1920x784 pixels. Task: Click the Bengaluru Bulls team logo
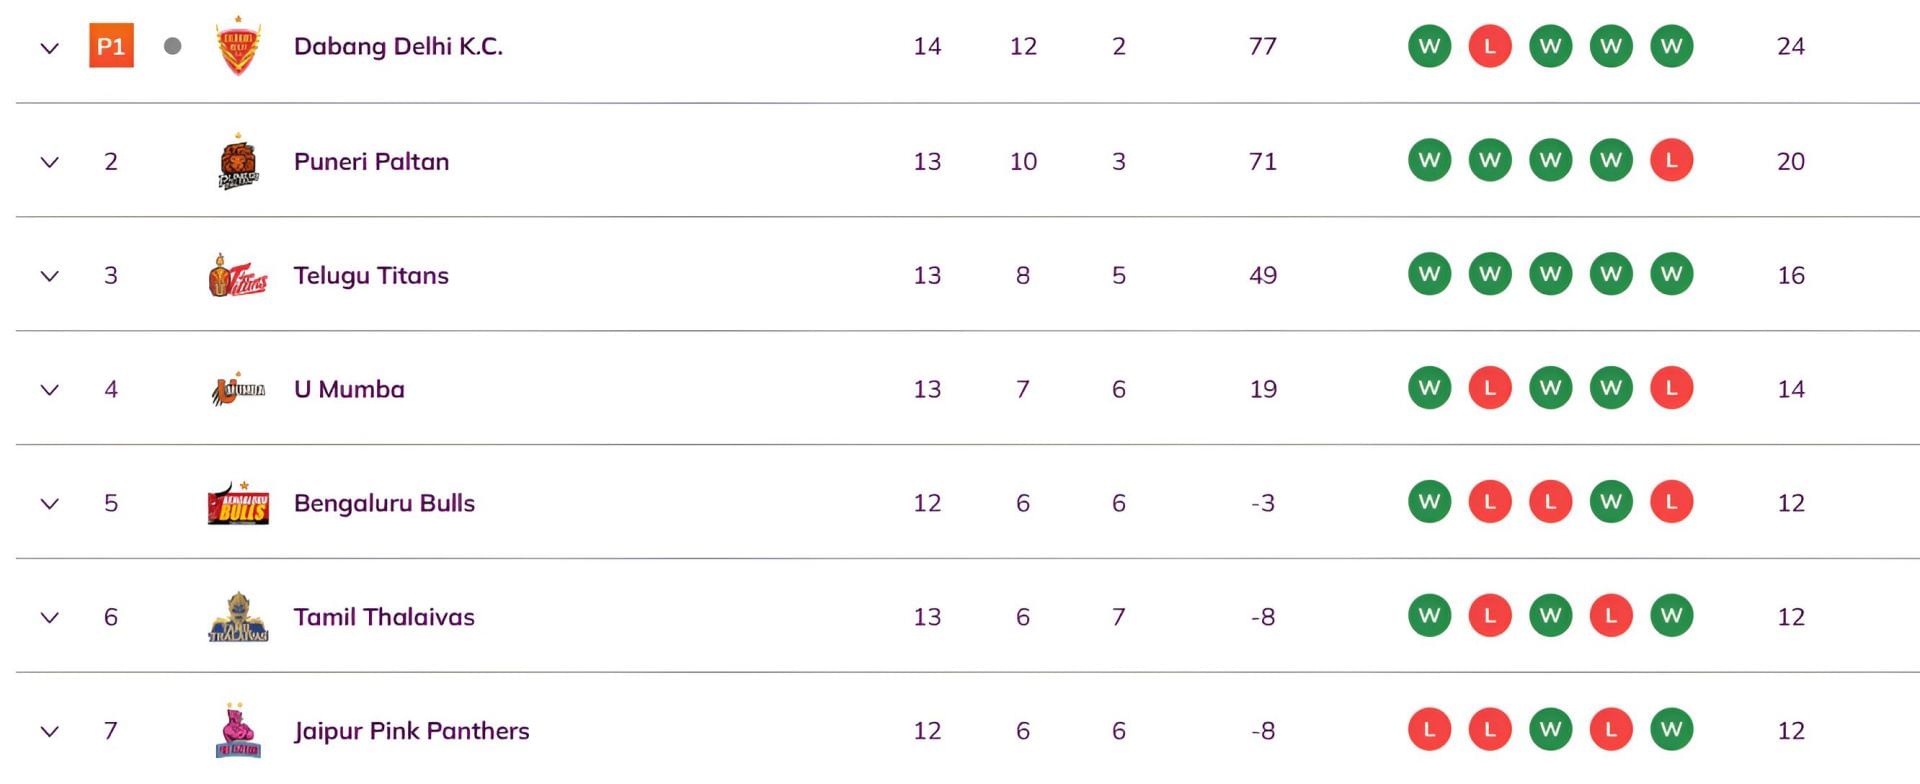click(238, 504)
